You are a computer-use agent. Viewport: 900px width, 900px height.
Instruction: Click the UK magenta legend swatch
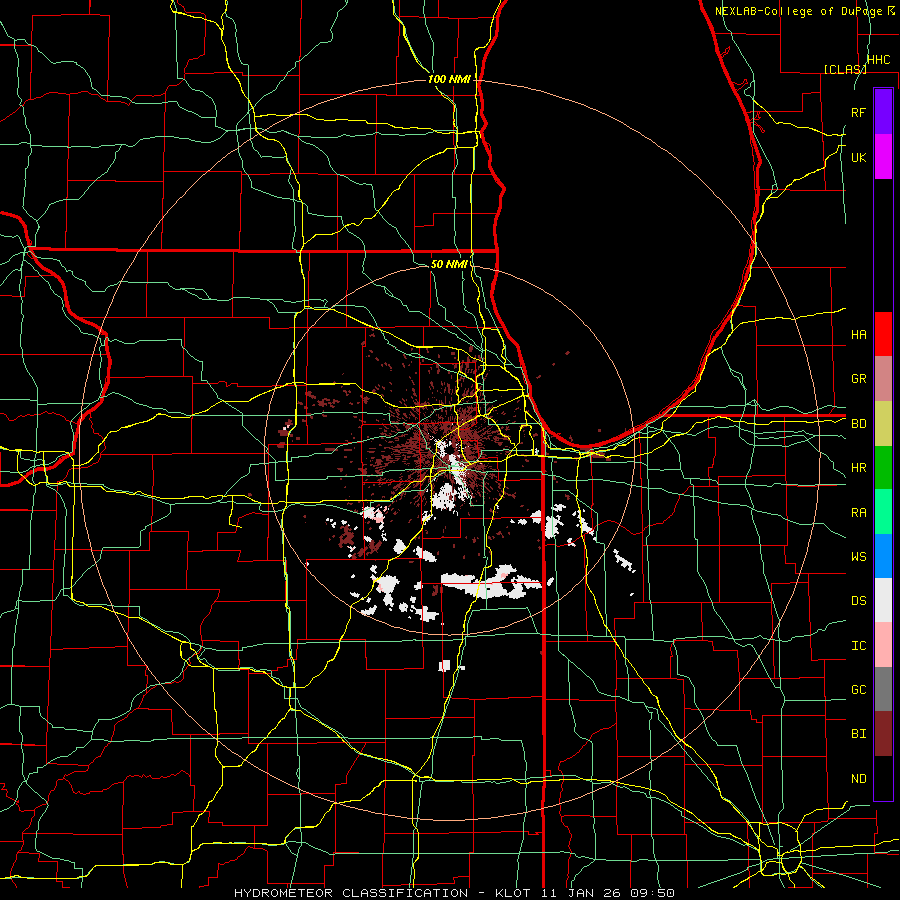[883, 157]
